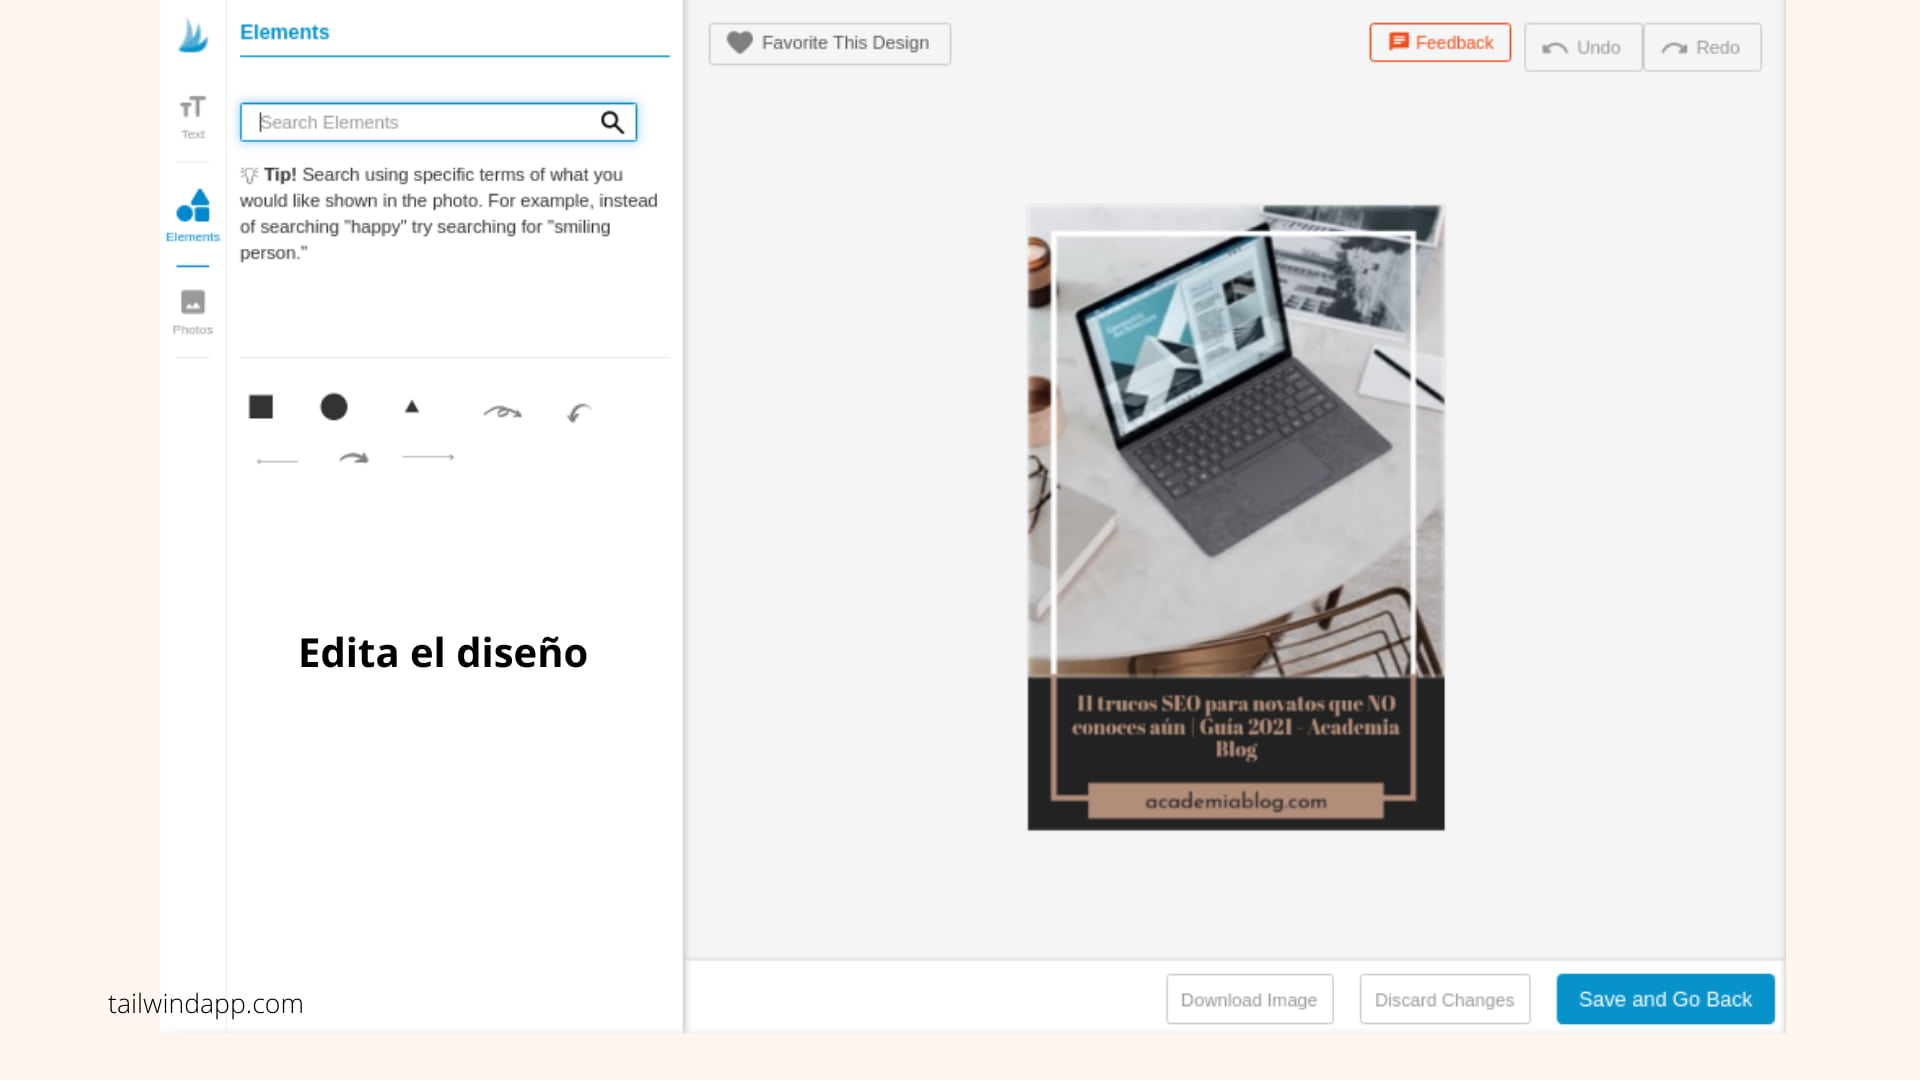Redo the last change
Image resolution: width=1920 pixels, height=1080 pixels.
click(x=1702, y=47)
